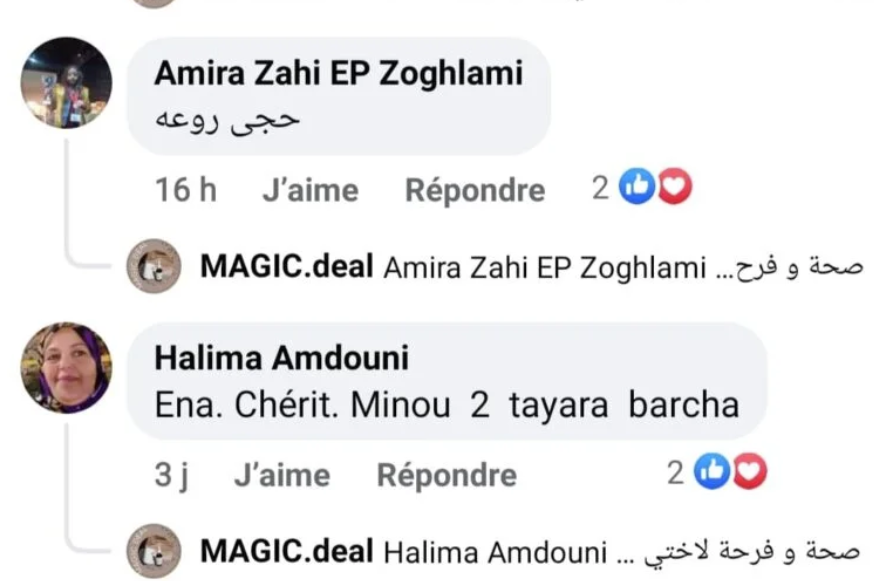
Task: Open Amira Zahi EP Zoghlami's profile picture
Action: point(66,83)
